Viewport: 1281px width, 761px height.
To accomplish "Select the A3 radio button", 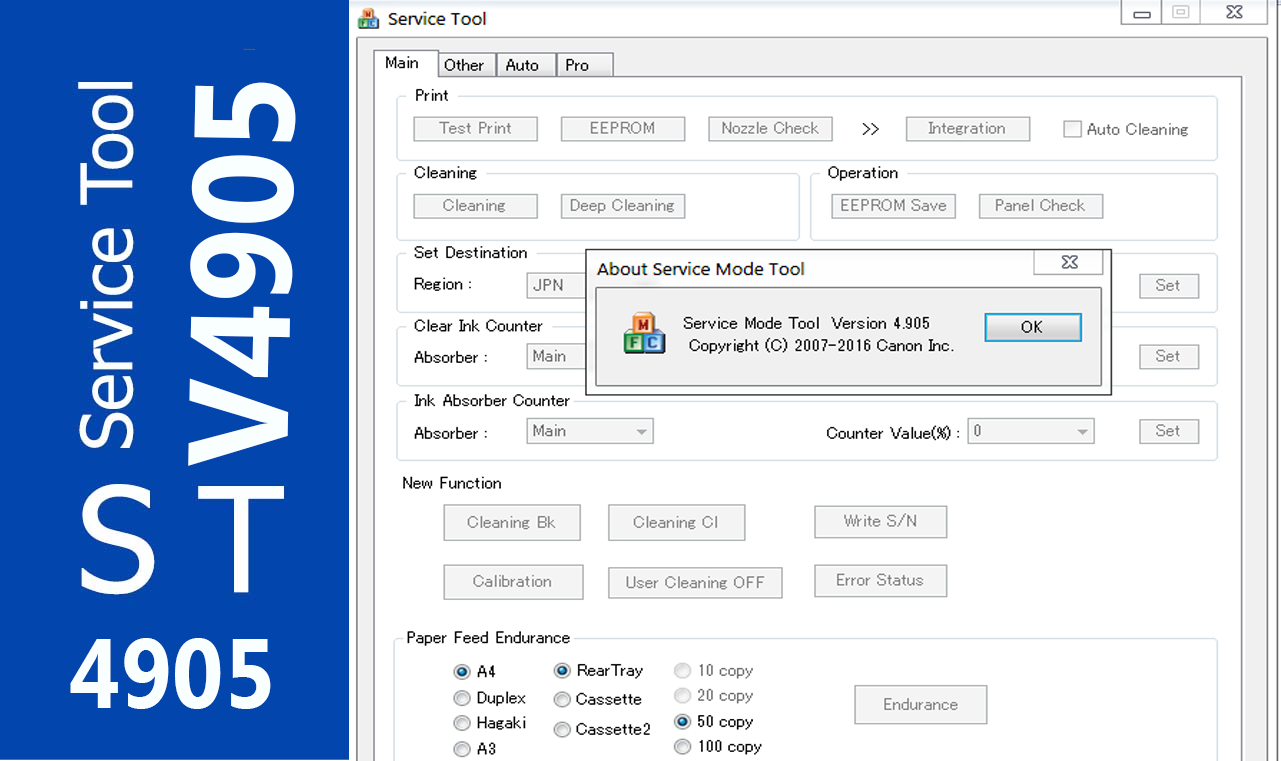I will point(462,749).
